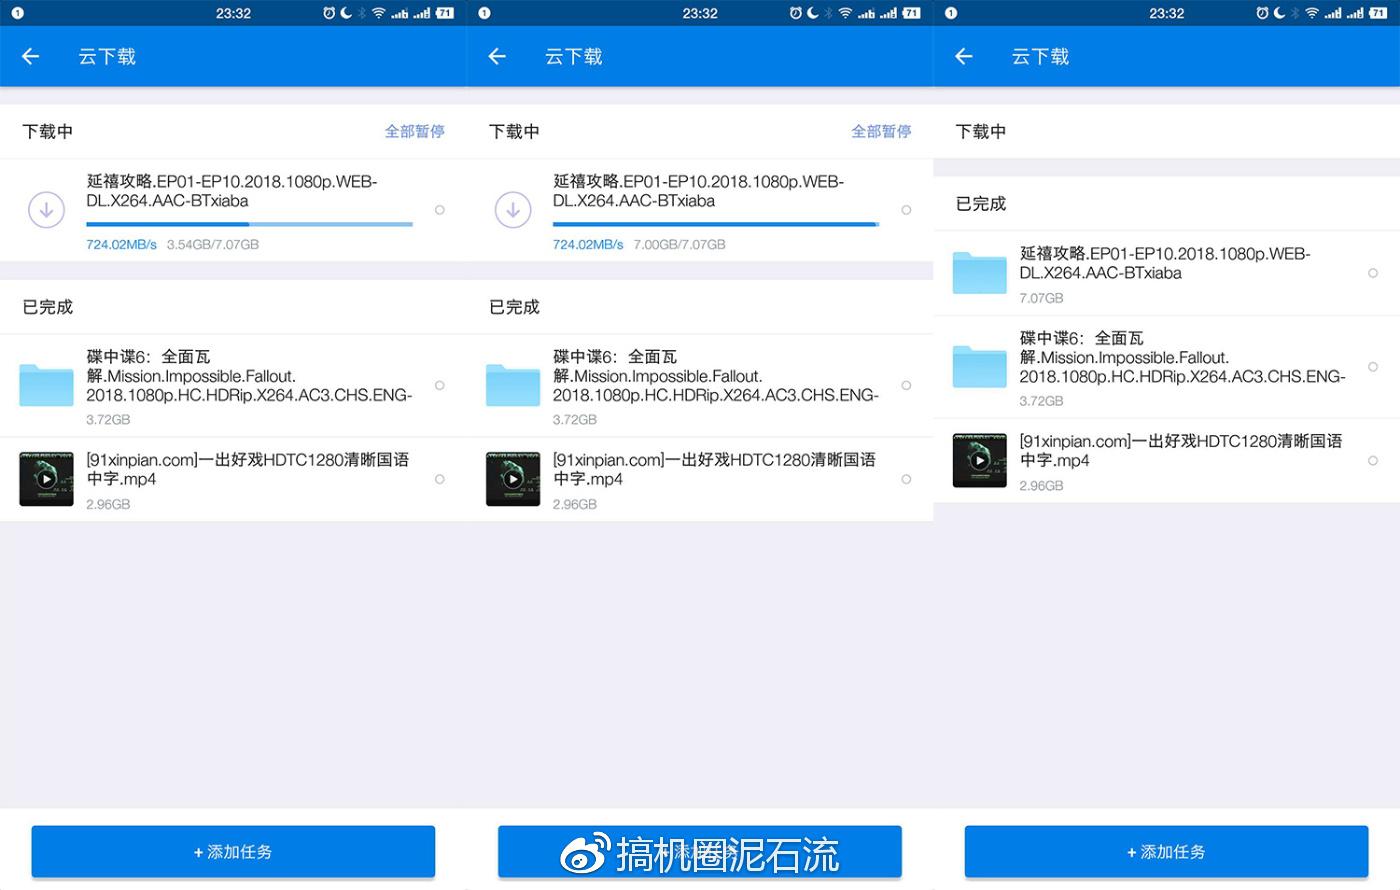The width and height of the screenshot is (1400, 890).
Task: Tap the 7.00GB/7.07GB size text
Action: [x=680, y=245]
